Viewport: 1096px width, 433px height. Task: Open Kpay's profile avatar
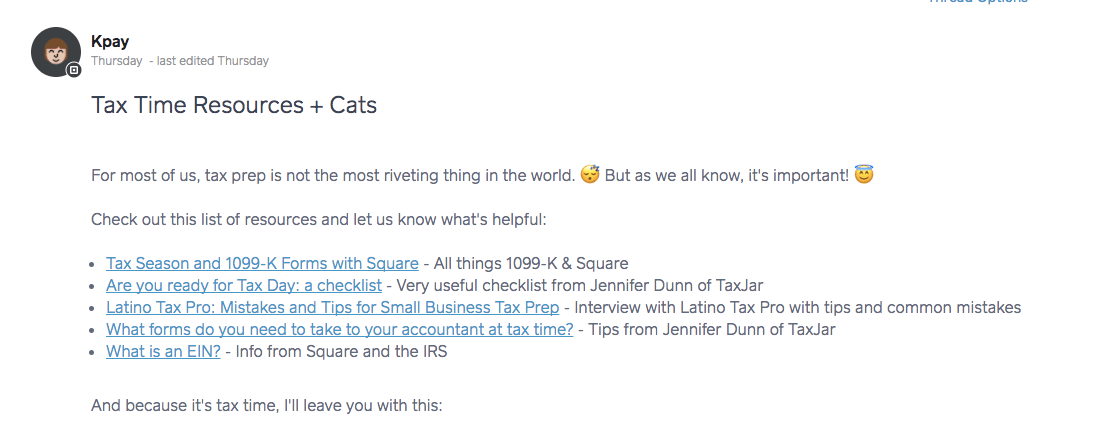coord(56,52)
